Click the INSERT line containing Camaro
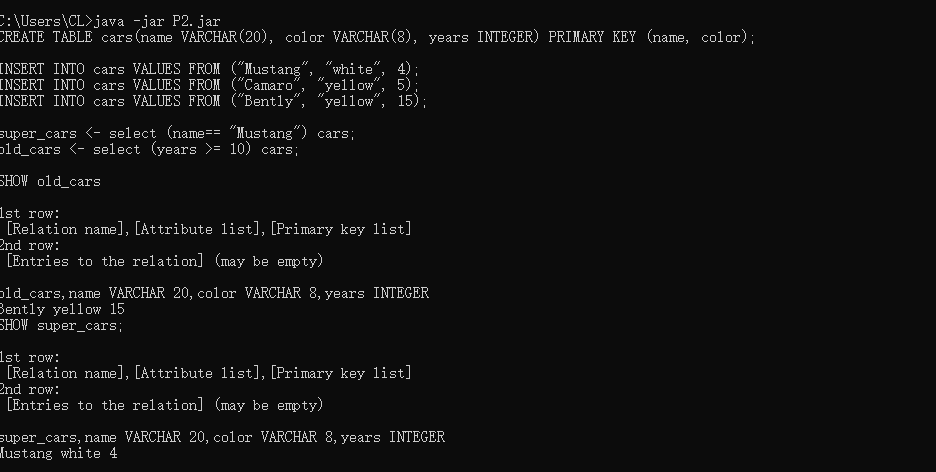The height and width of the screenshot is (472, 936). [x=210, y=85]
